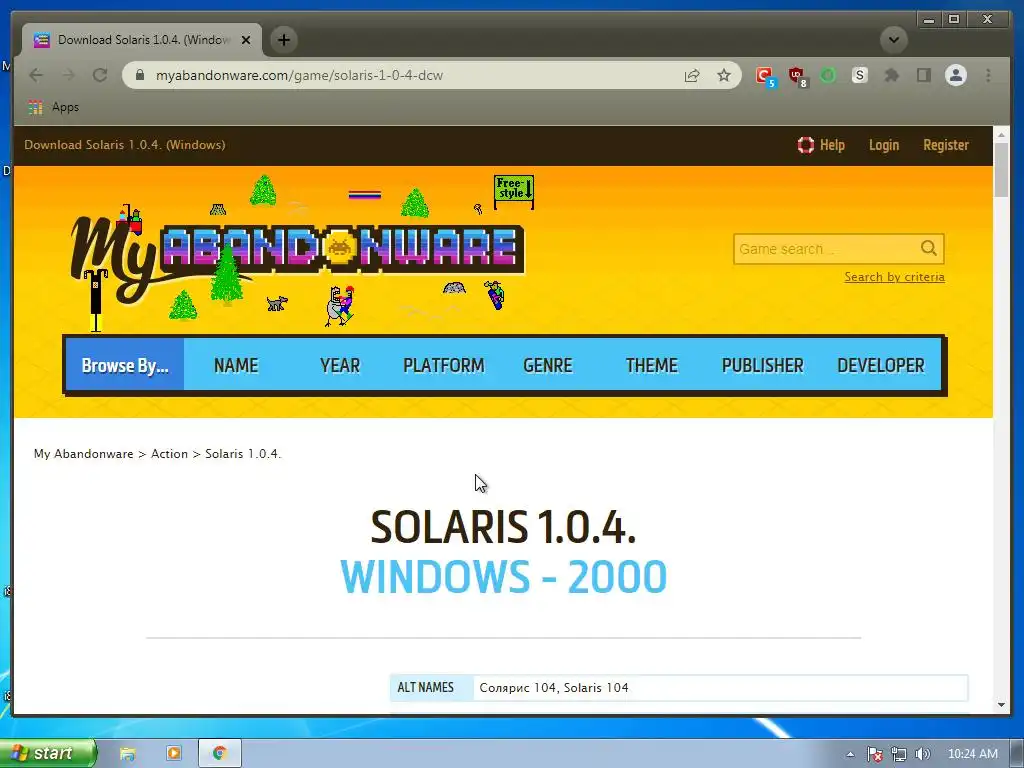Click the share page icon in address bar
This screenshot has height=768, width=1024.
tap(692, 75)
